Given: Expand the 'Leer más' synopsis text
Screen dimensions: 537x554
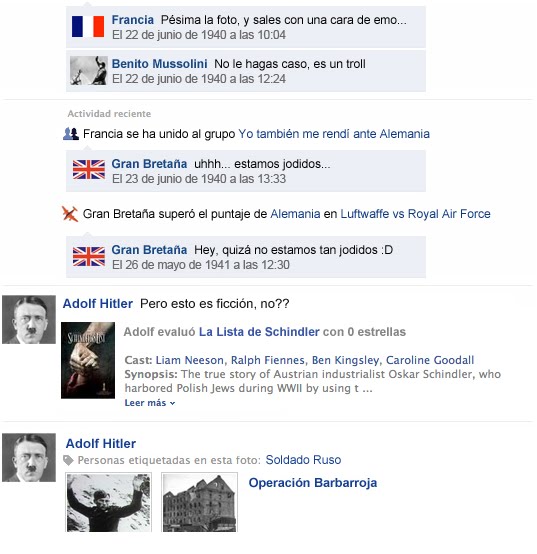Looking at the screenshot, I should [149, 403].
